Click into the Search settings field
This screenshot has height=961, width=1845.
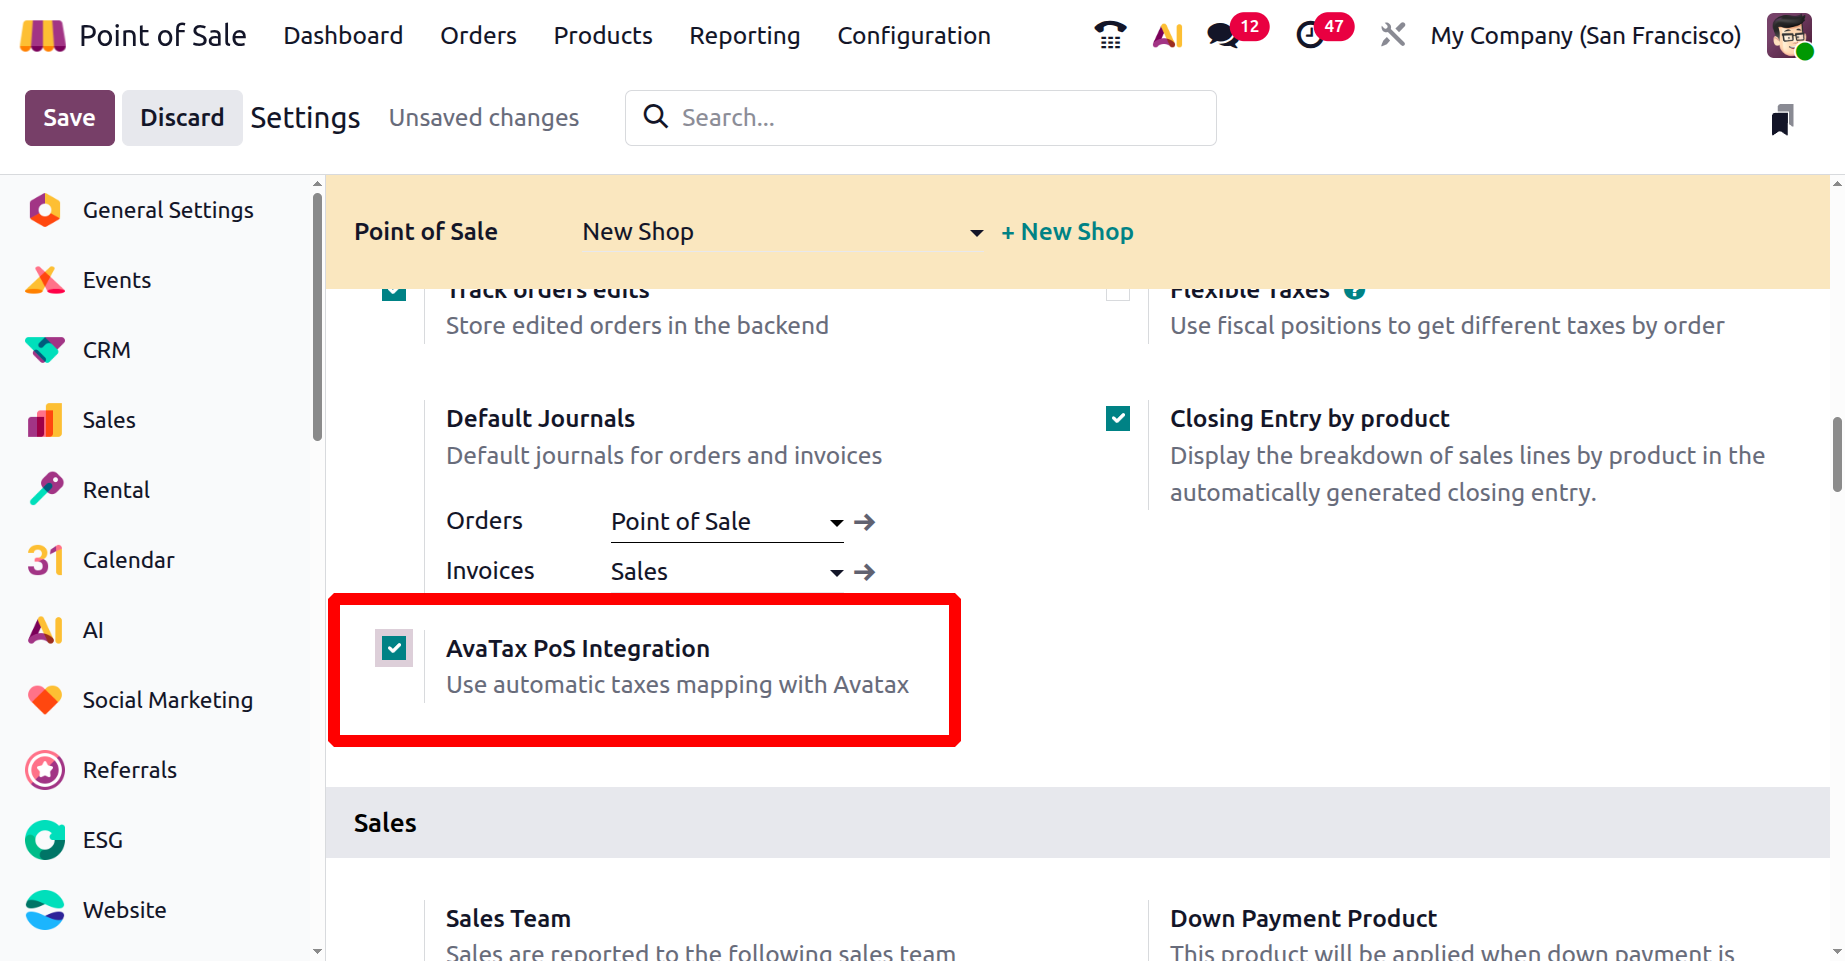click(x=940, y=118)
